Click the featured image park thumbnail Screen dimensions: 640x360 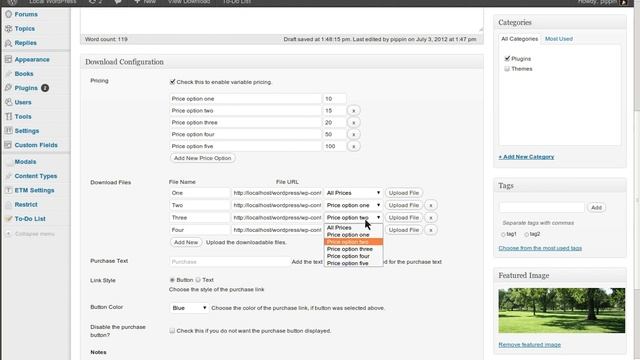[x=562, y=311]
